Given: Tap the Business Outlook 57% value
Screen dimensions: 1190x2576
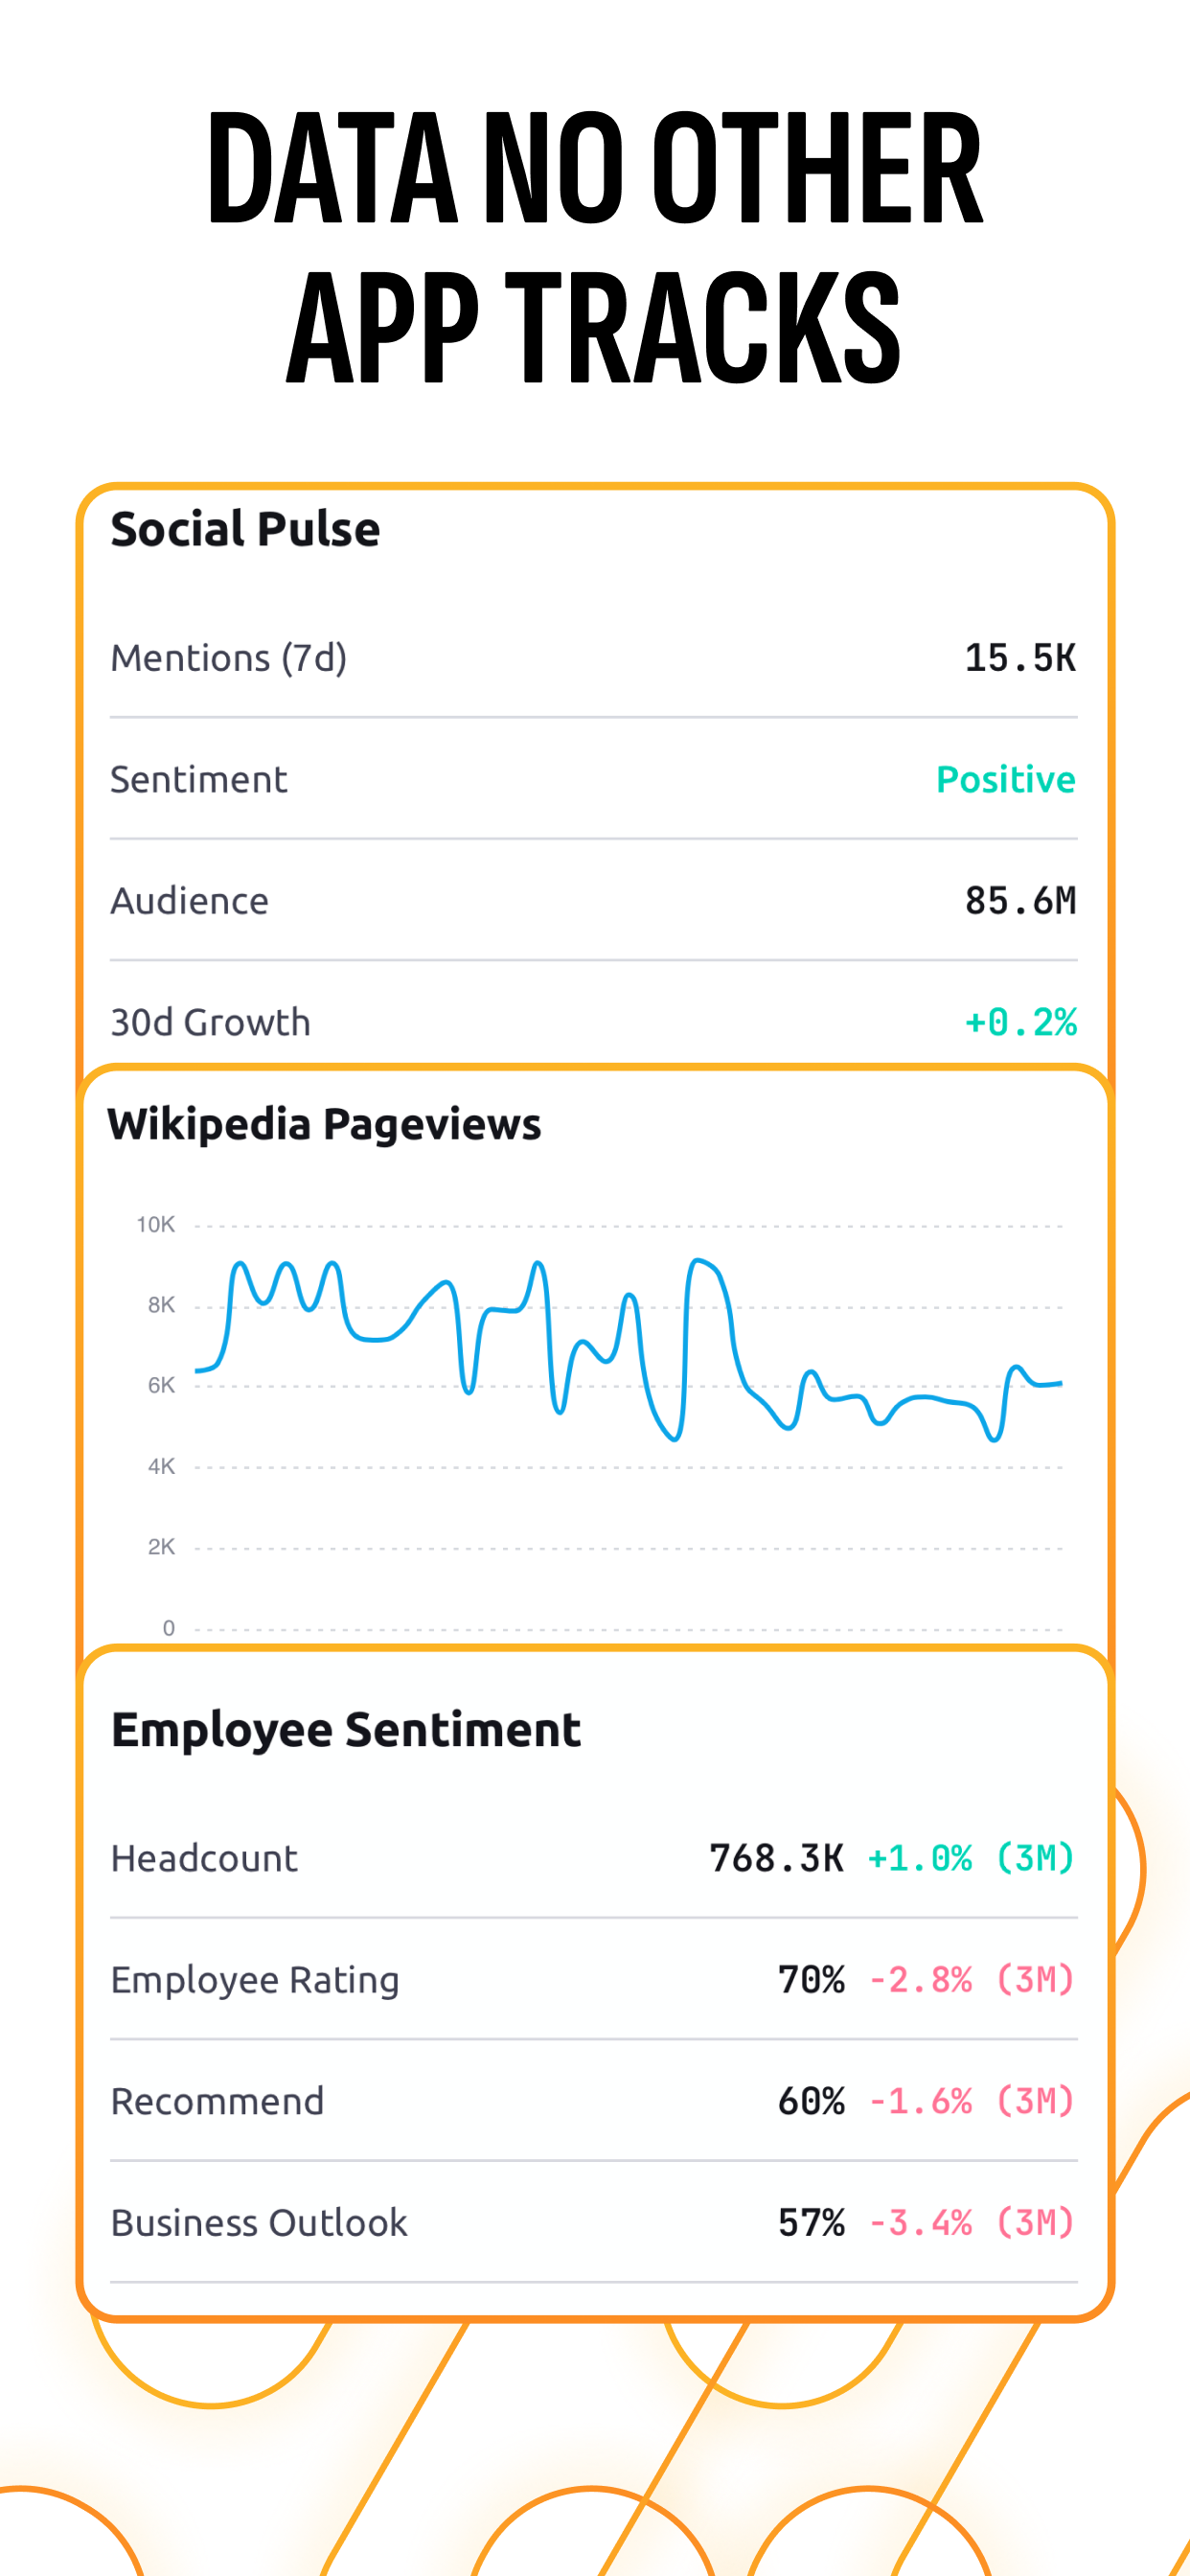Looking at the screenshot, I should [811, 2223].
